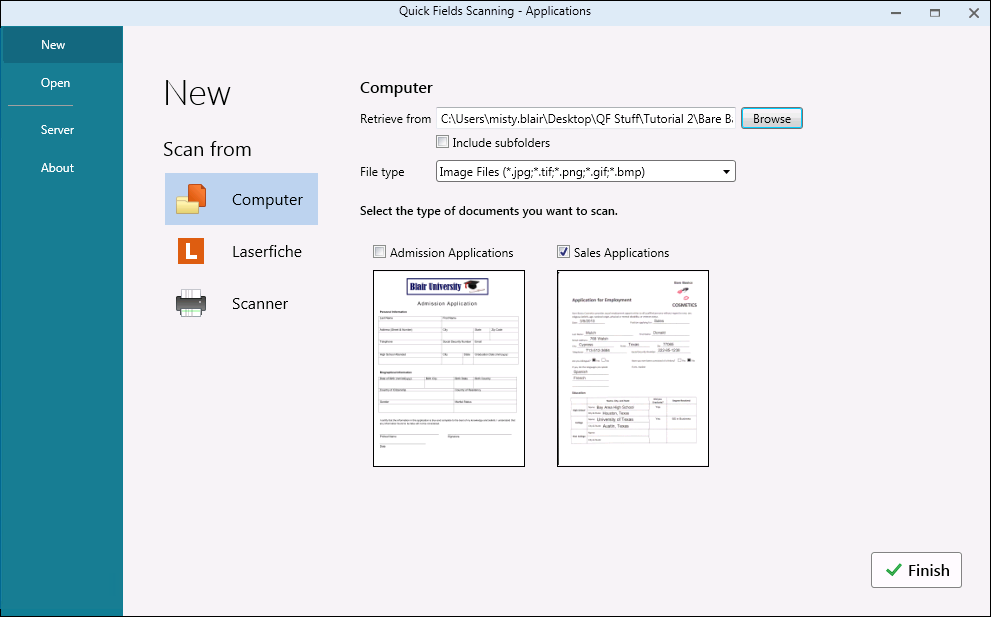Click the green checkmark on Finish
The image size is (991, 643).
click(893, 570)
